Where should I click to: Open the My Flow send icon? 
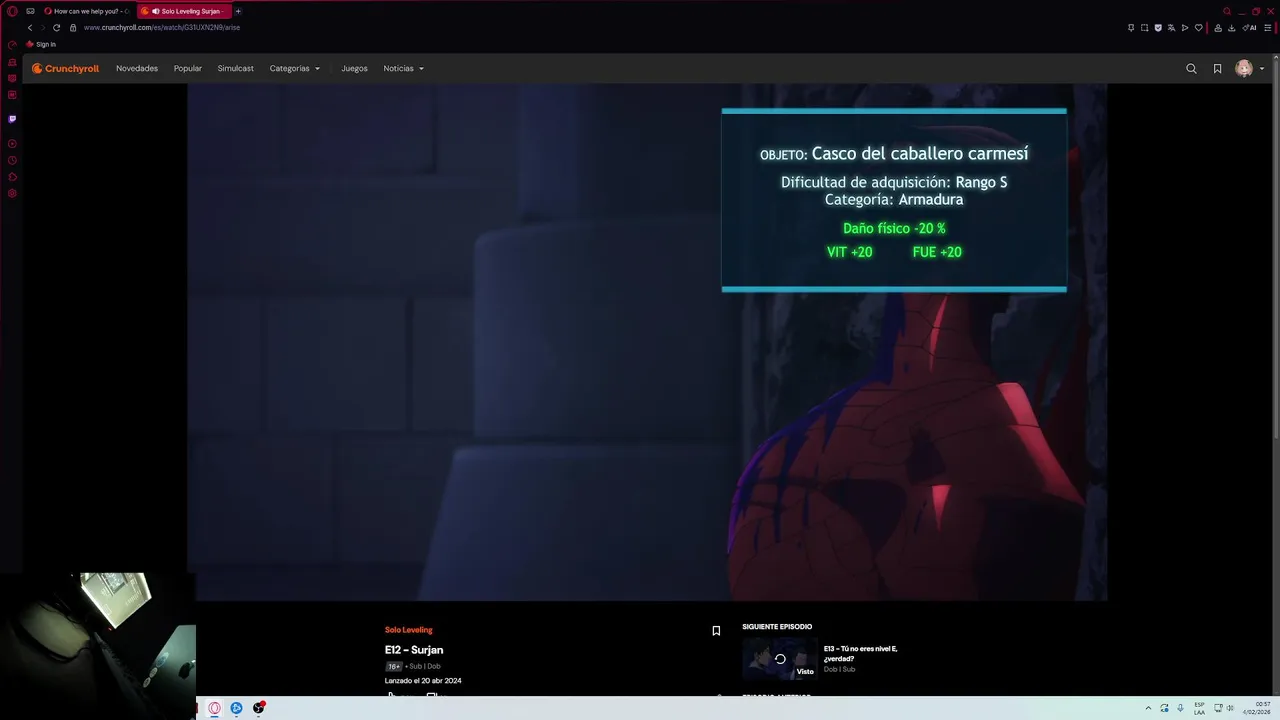coord(1185,28)
